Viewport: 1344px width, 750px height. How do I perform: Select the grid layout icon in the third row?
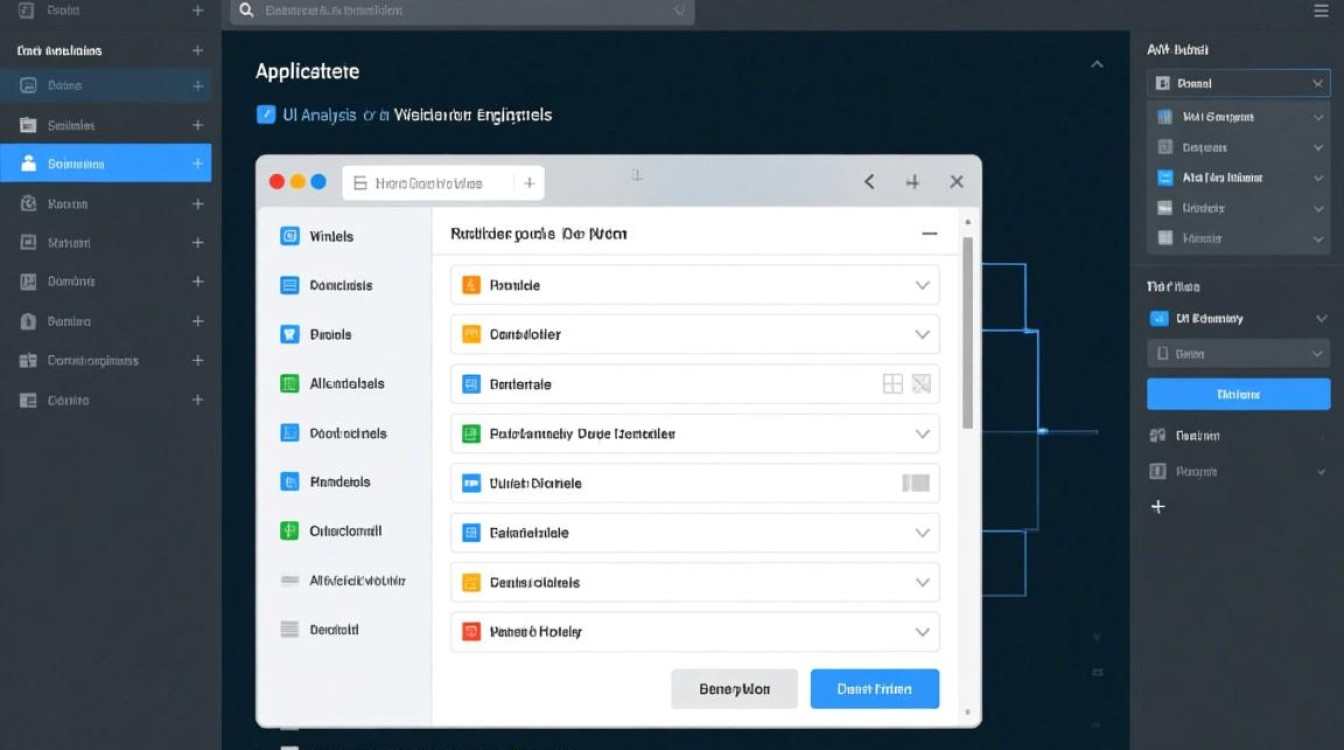892,384
